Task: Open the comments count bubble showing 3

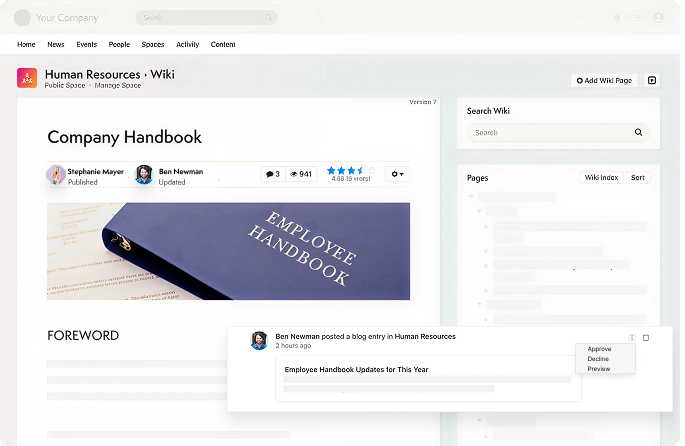Action: click(x=273, y=174)
